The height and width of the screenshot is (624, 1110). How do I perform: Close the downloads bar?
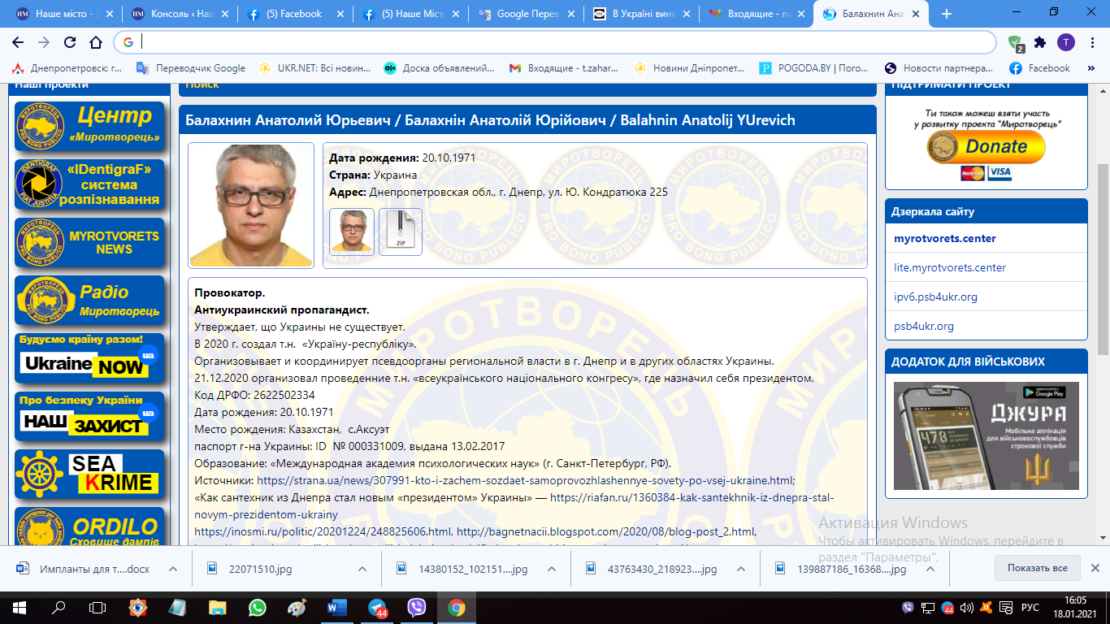click(1095, 568)
